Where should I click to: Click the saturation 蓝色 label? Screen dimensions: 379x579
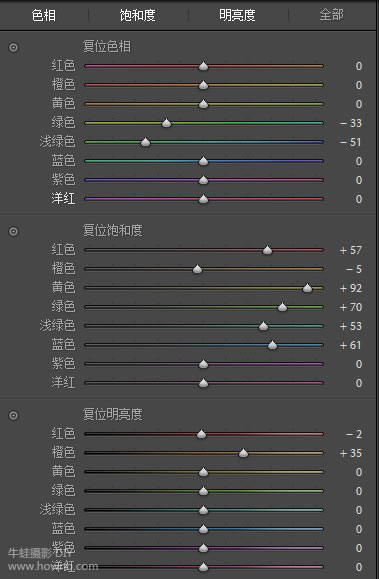coord(63,345)
